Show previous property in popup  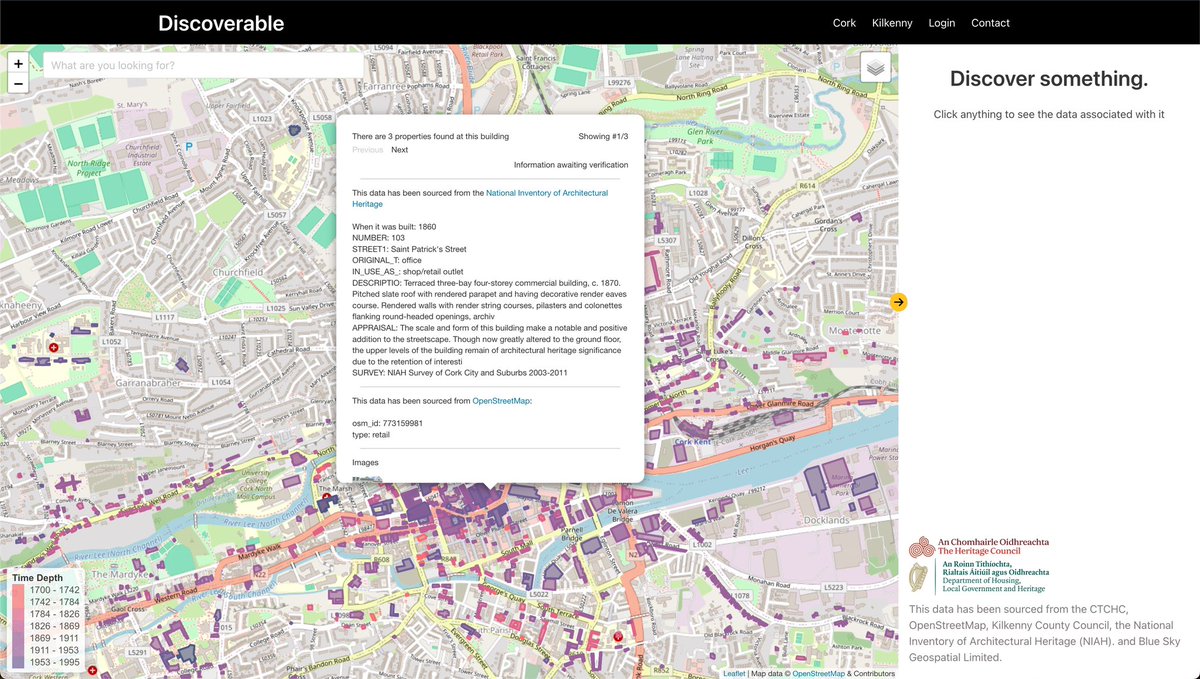point(367,150)
